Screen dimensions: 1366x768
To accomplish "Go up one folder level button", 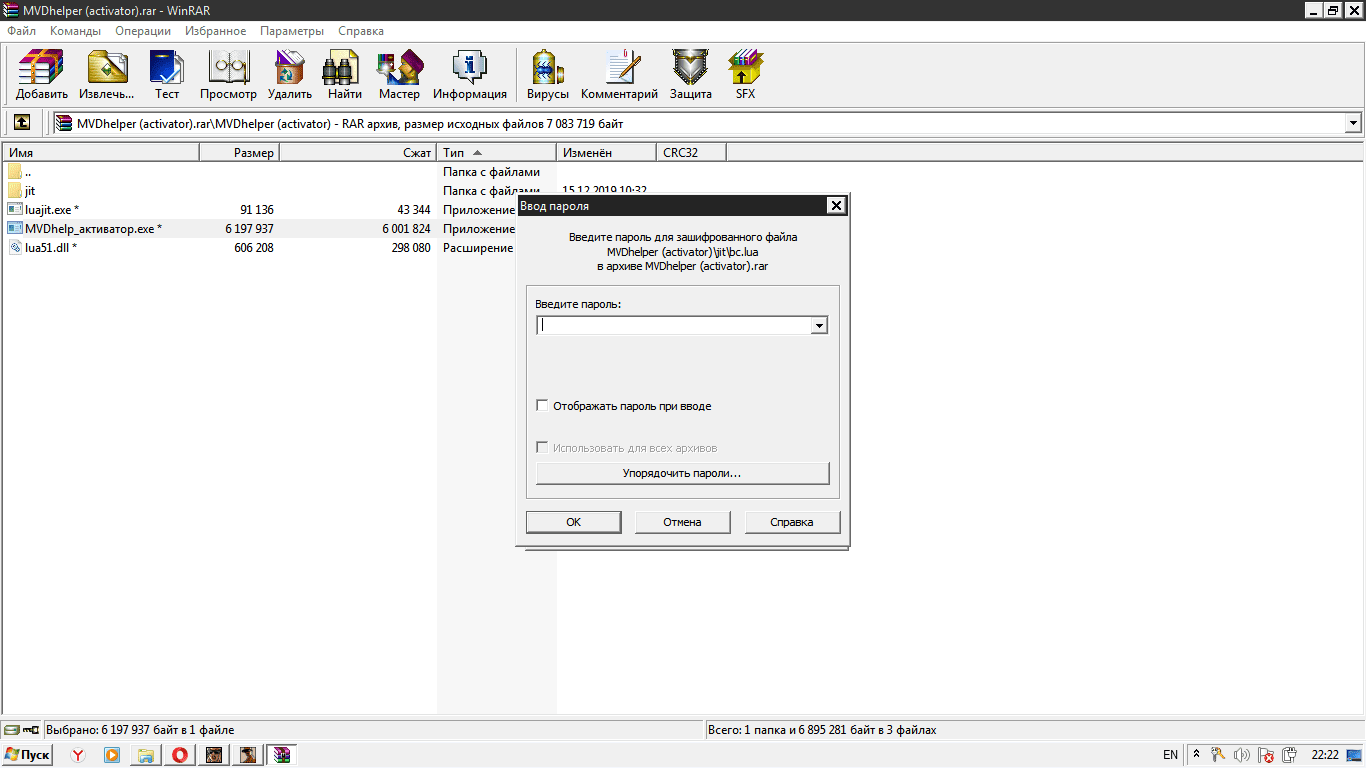I will pos(21,123).
